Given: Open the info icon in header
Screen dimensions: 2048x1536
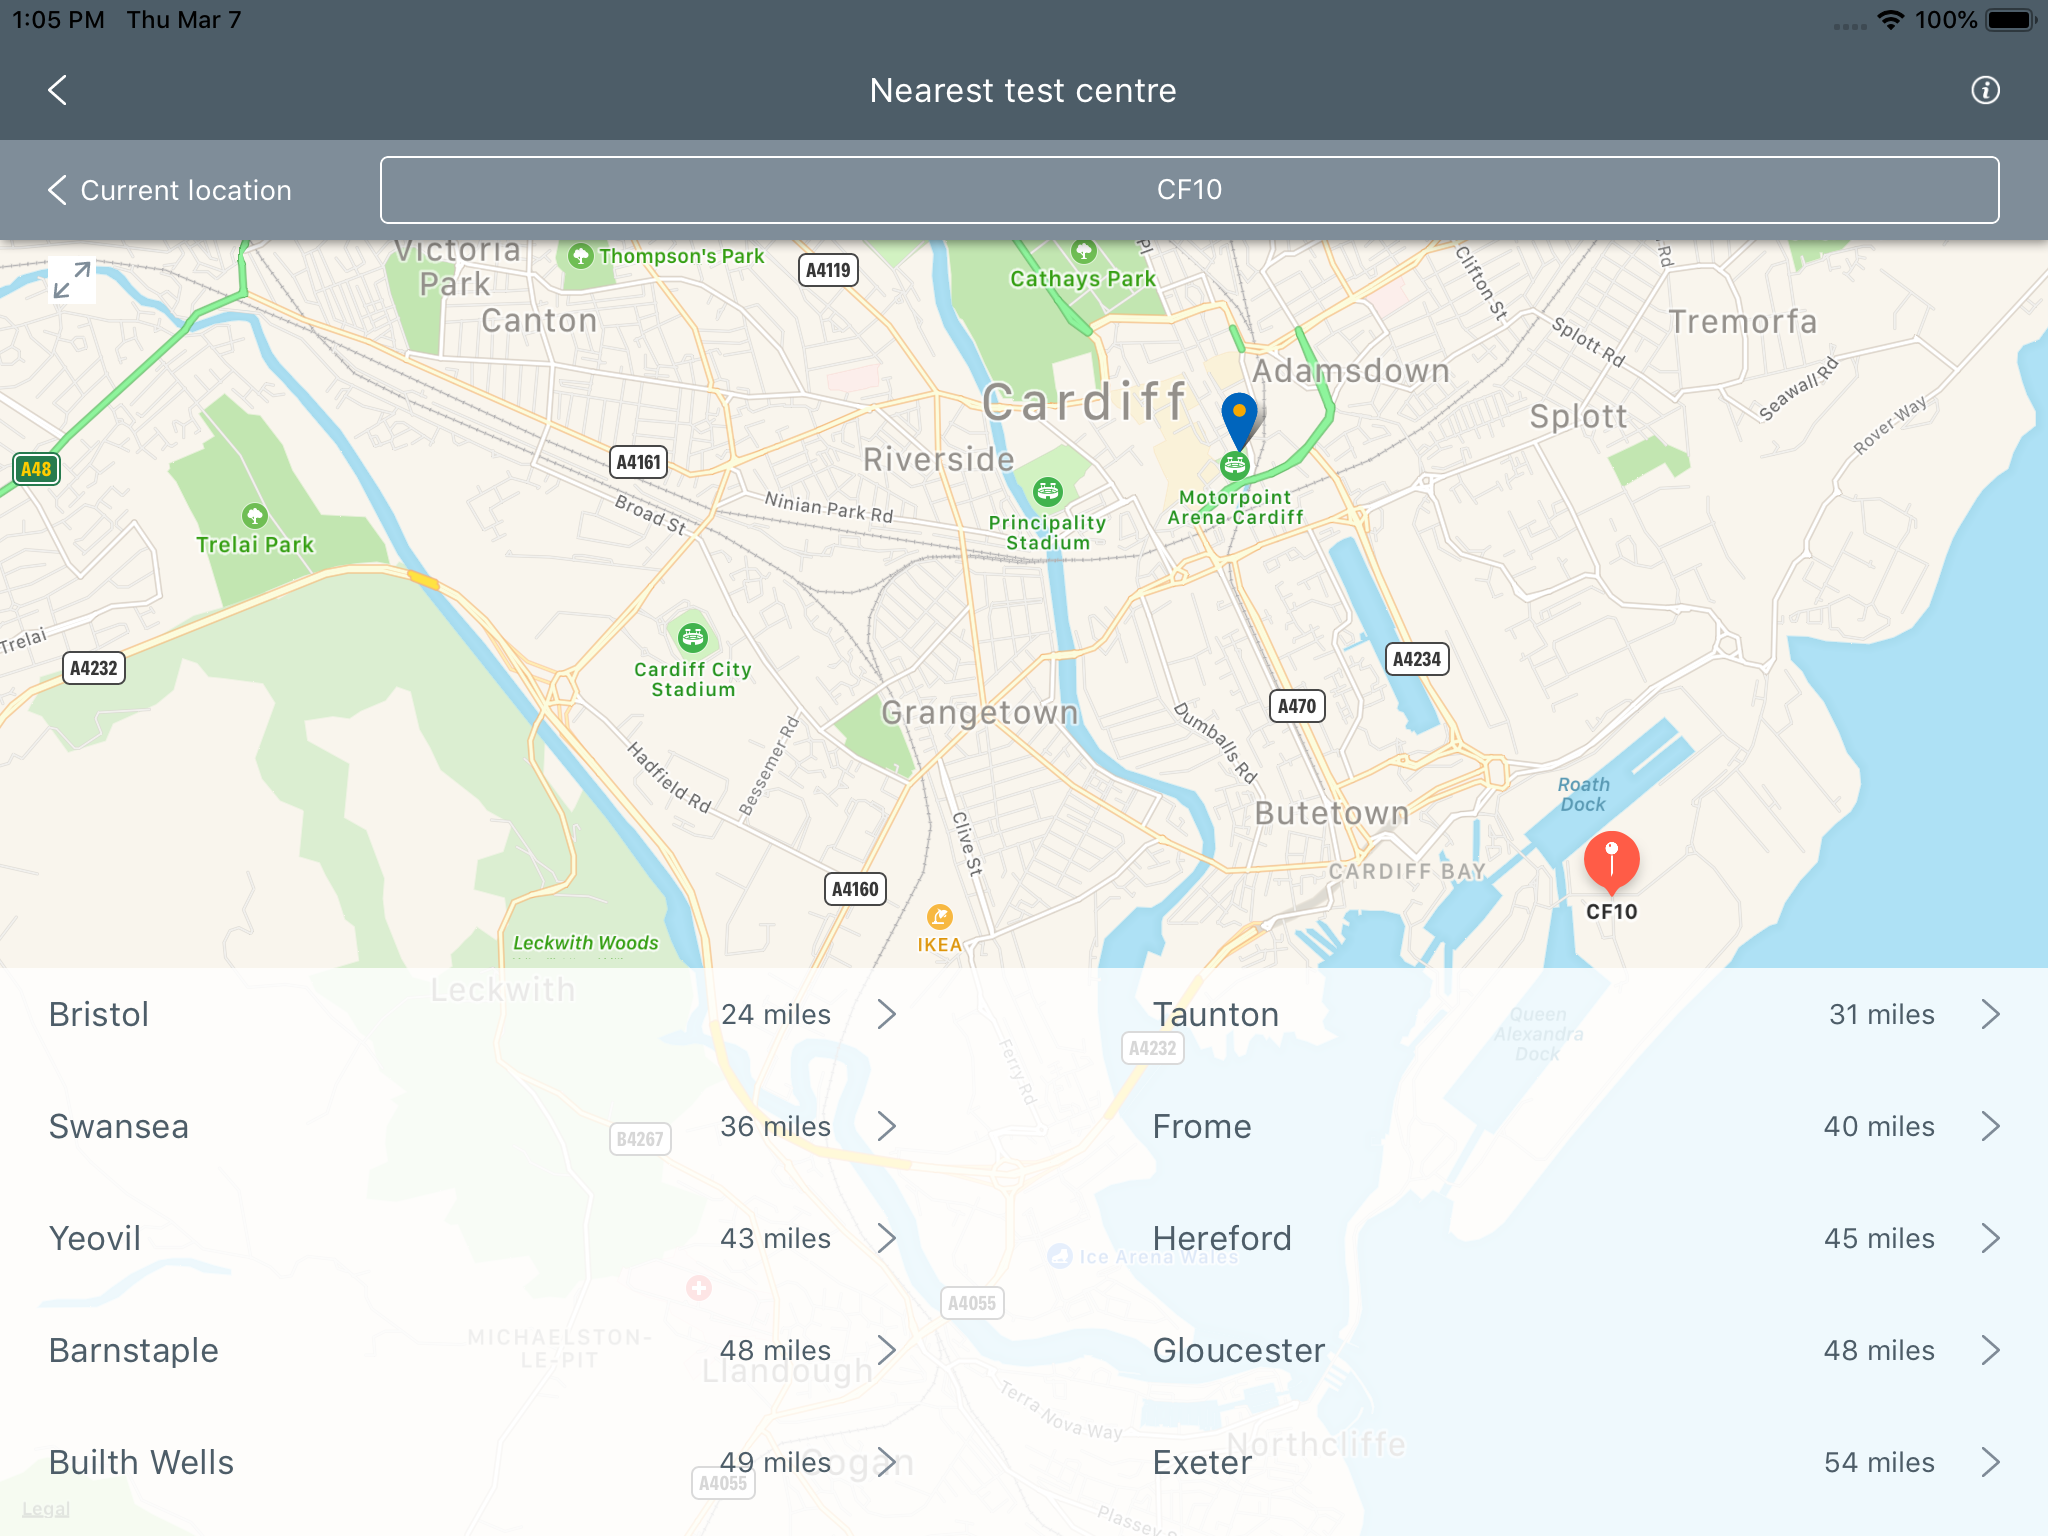Looking at the screenshot, I should click(1985, 90).
